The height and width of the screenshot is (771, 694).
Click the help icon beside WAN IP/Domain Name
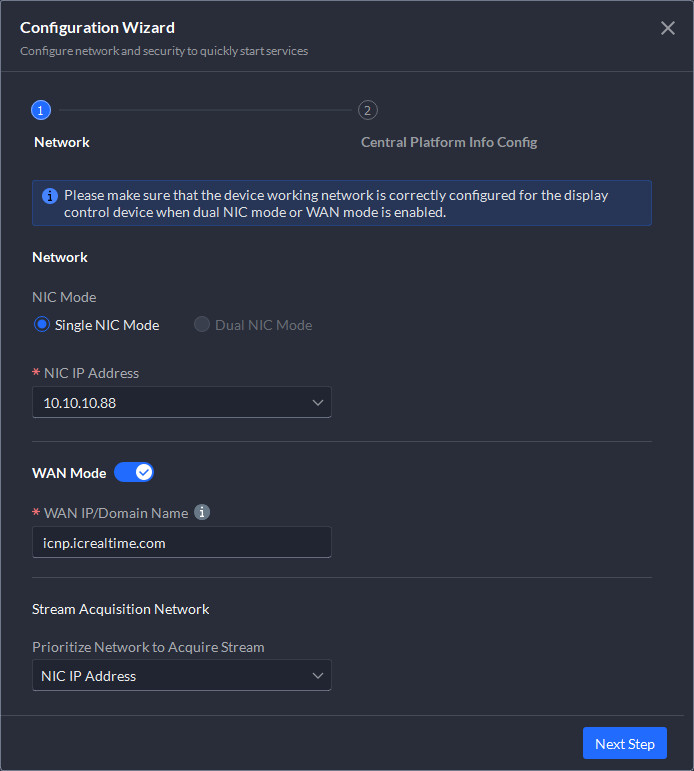pos(202,512)
